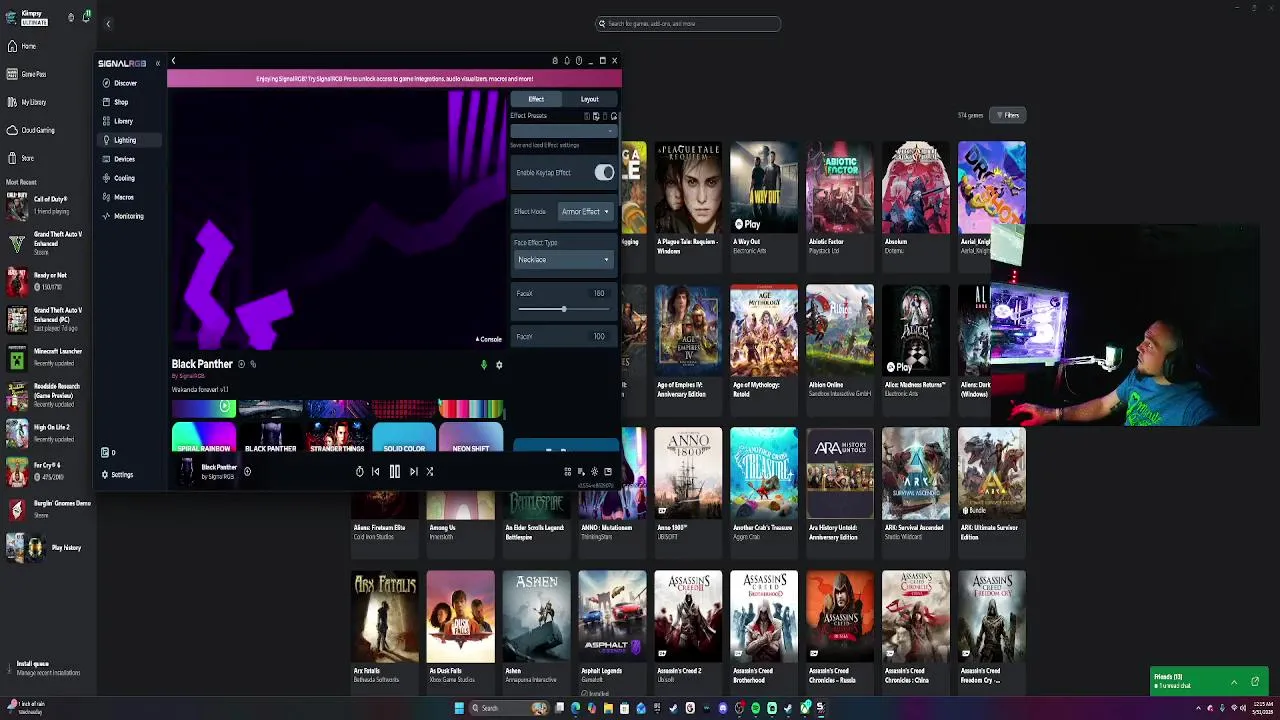Open Store in Xbox app sidebar
This screenshot has width=1280, height=720.
coord(21,158)
